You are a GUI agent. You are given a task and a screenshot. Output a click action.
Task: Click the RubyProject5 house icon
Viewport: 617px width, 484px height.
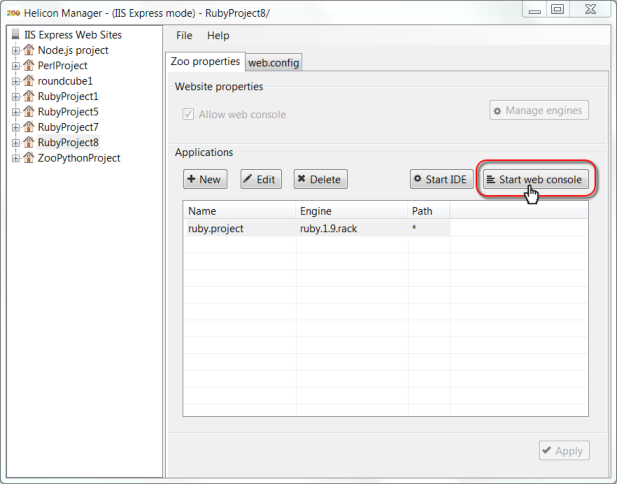[29, 112]
